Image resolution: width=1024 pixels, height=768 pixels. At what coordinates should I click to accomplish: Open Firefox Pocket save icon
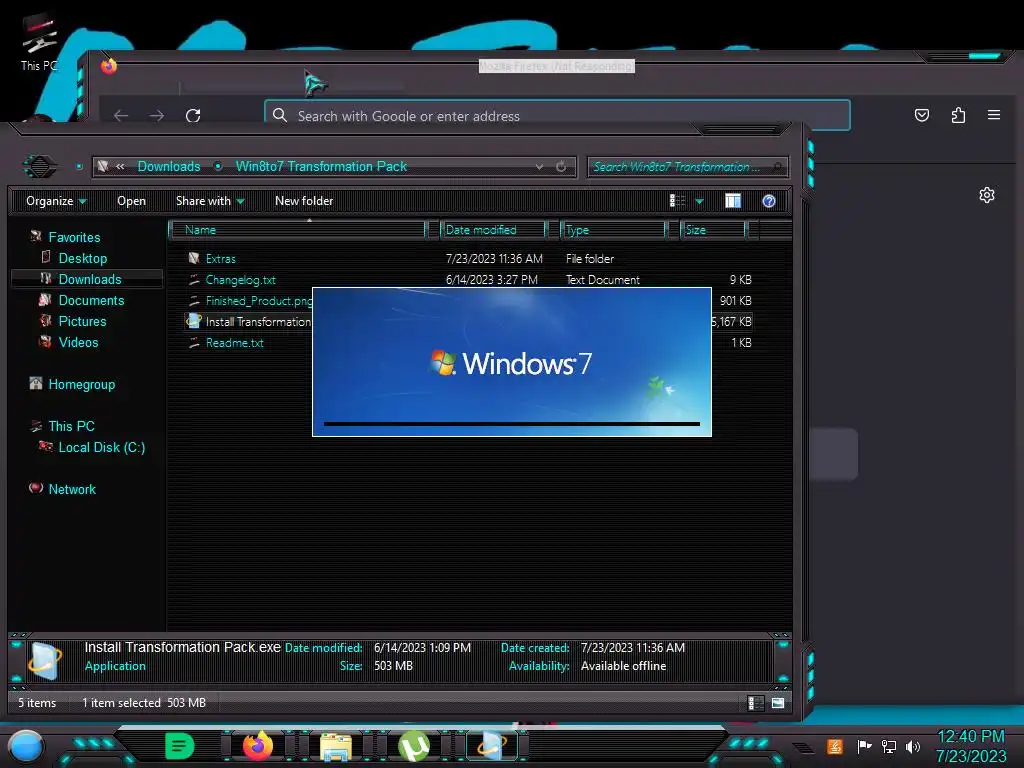click(921, 116)
